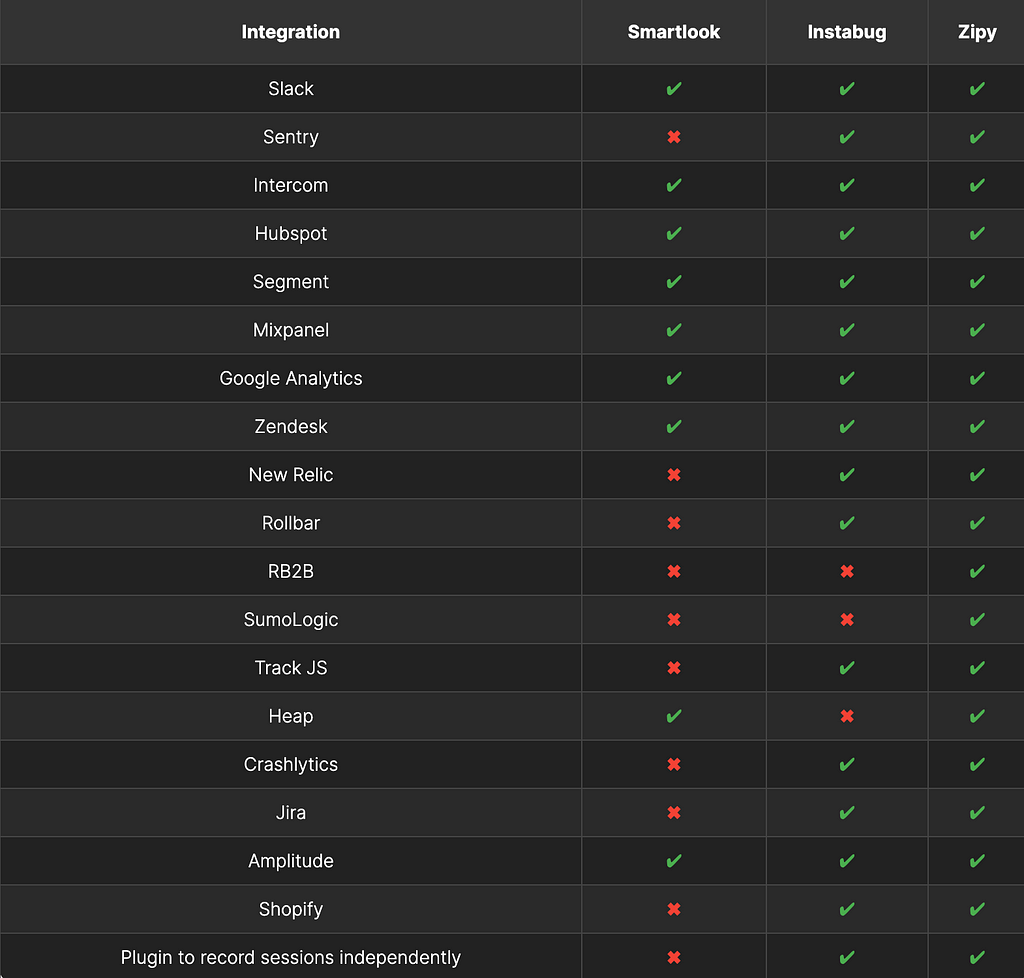The height and width of the screenshot is (978, 1024).
Task: Select the Amplitude integration label
Action: pyautogui.click(x=291, y=861)
